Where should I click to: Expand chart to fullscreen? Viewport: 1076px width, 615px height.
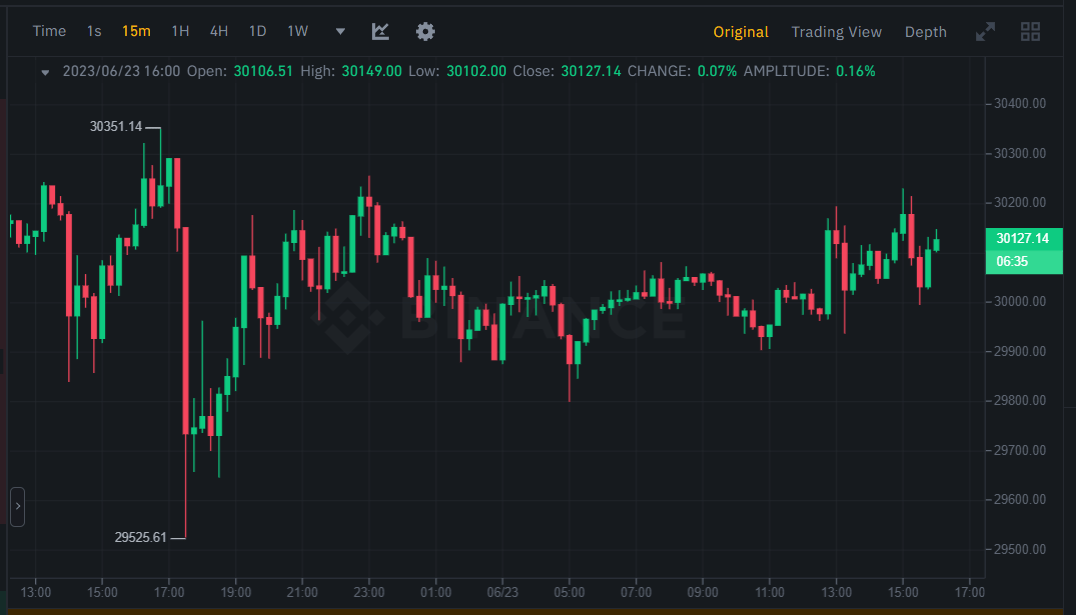coord(985,32)
